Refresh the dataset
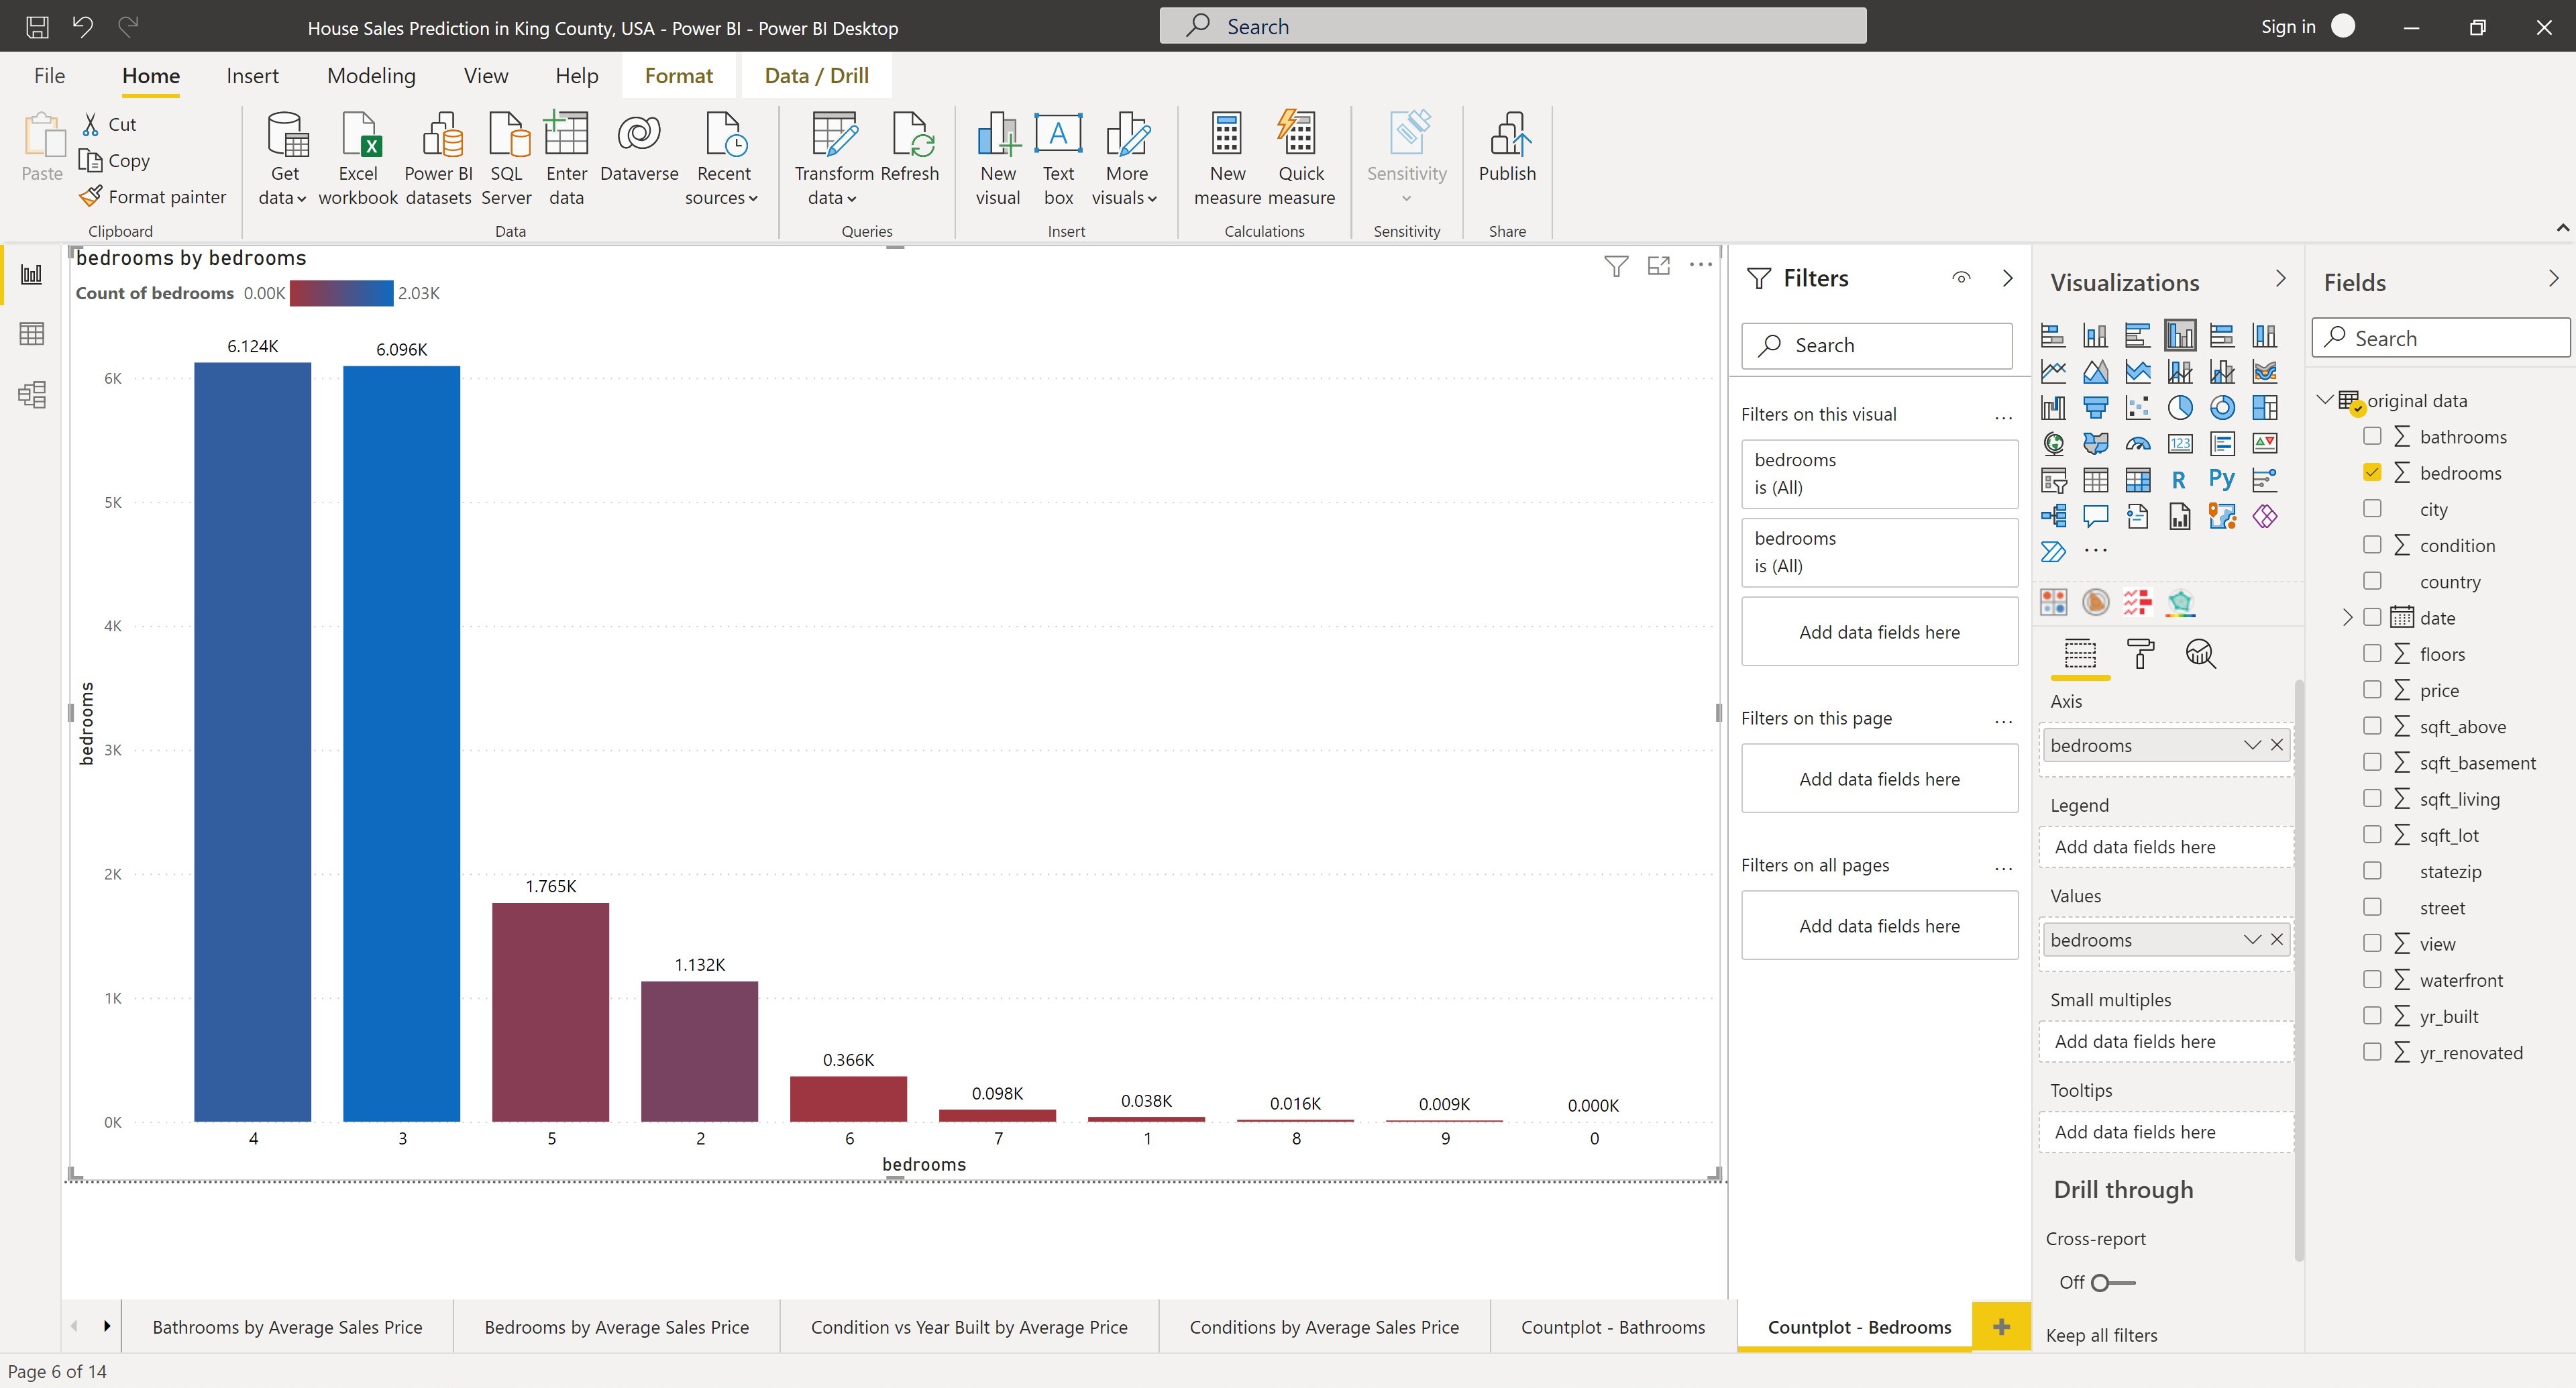Image resolution: width=2576 pixels, height=1388 pixels. pos(910,148)
